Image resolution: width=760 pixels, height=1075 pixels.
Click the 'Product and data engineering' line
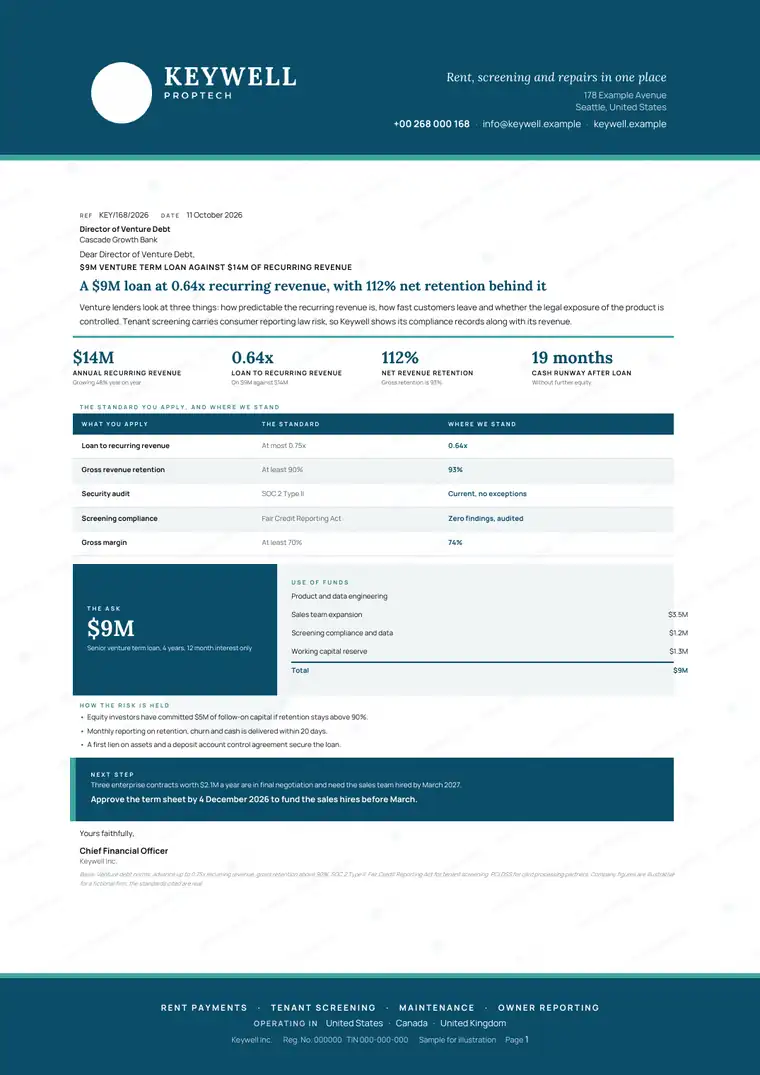point(339,596)
